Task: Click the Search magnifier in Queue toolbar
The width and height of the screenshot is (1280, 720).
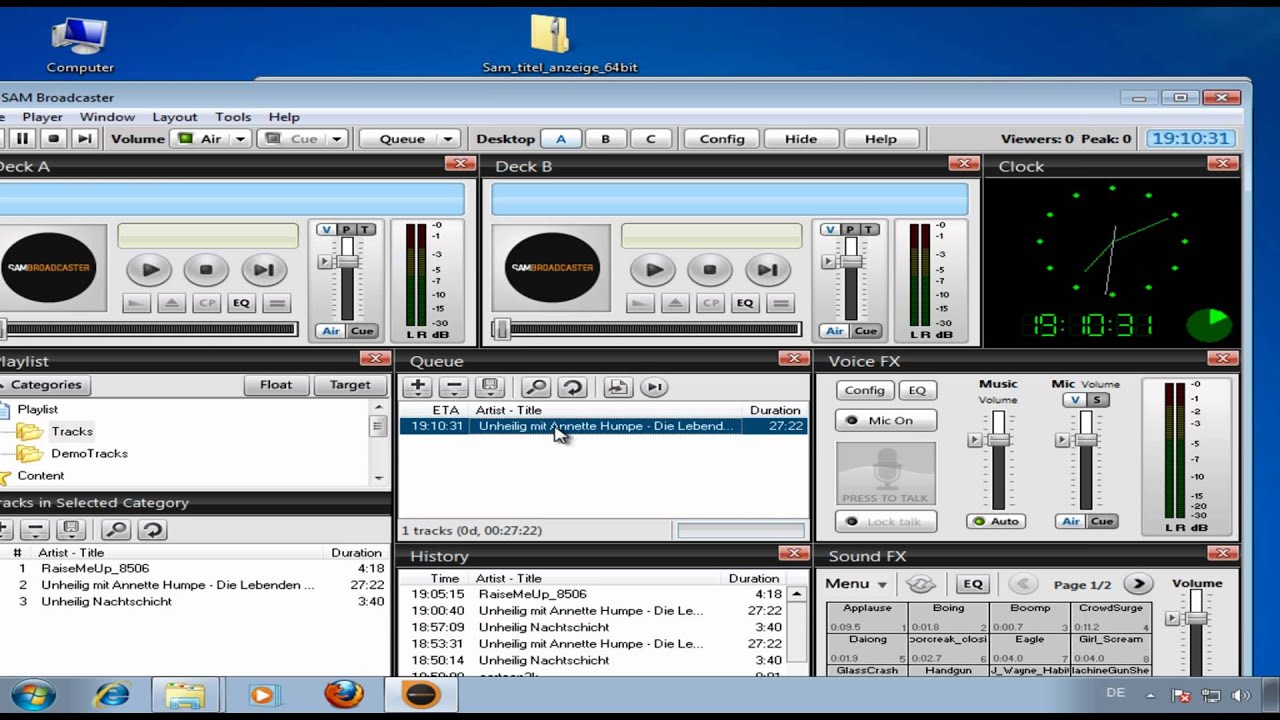Action: coord(536,387)
